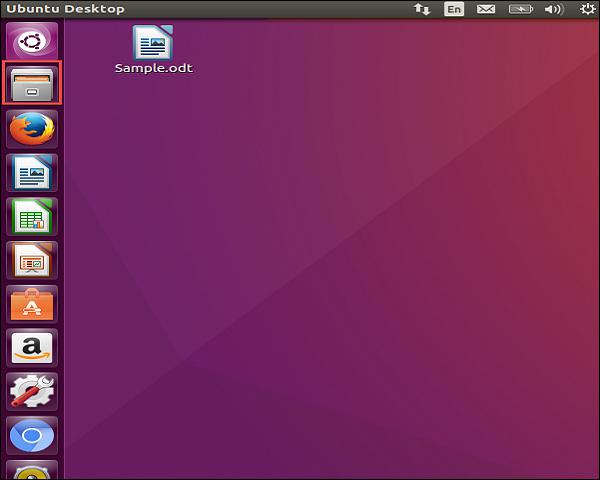Screen dimensions: 600x480
Task: Launch LibreOffice Calc spreadsheet
Action: tap(32, 216)
